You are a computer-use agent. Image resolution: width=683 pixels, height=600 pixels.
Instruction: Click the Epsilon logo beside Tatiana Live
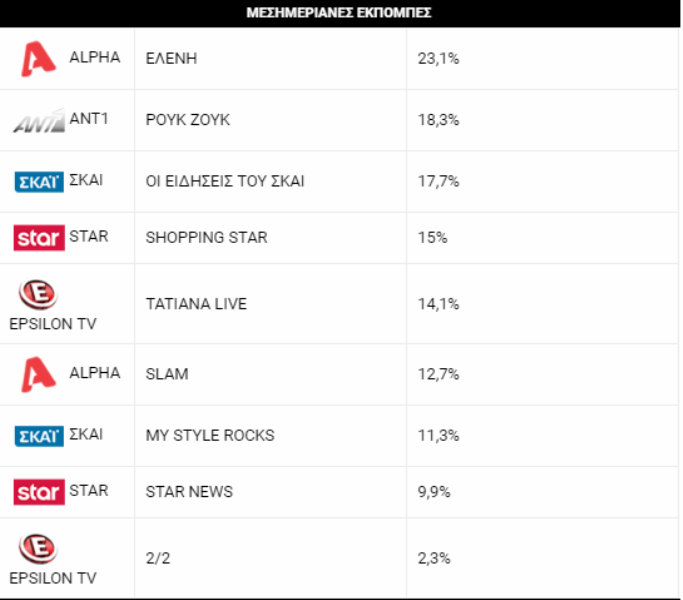tap(38, 295)
